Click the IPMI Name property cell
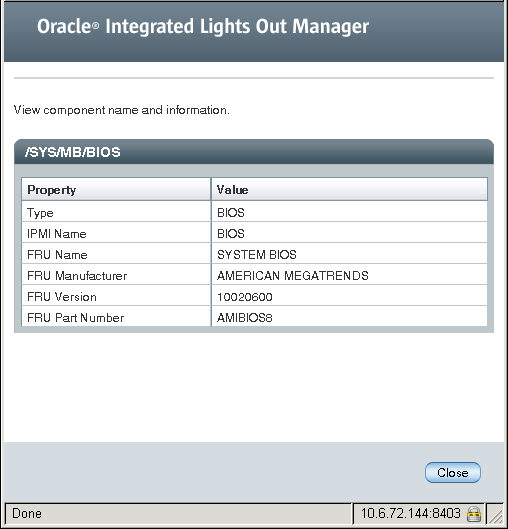The height and width of the screenshot is (529, 508). (x=116, y=233)
